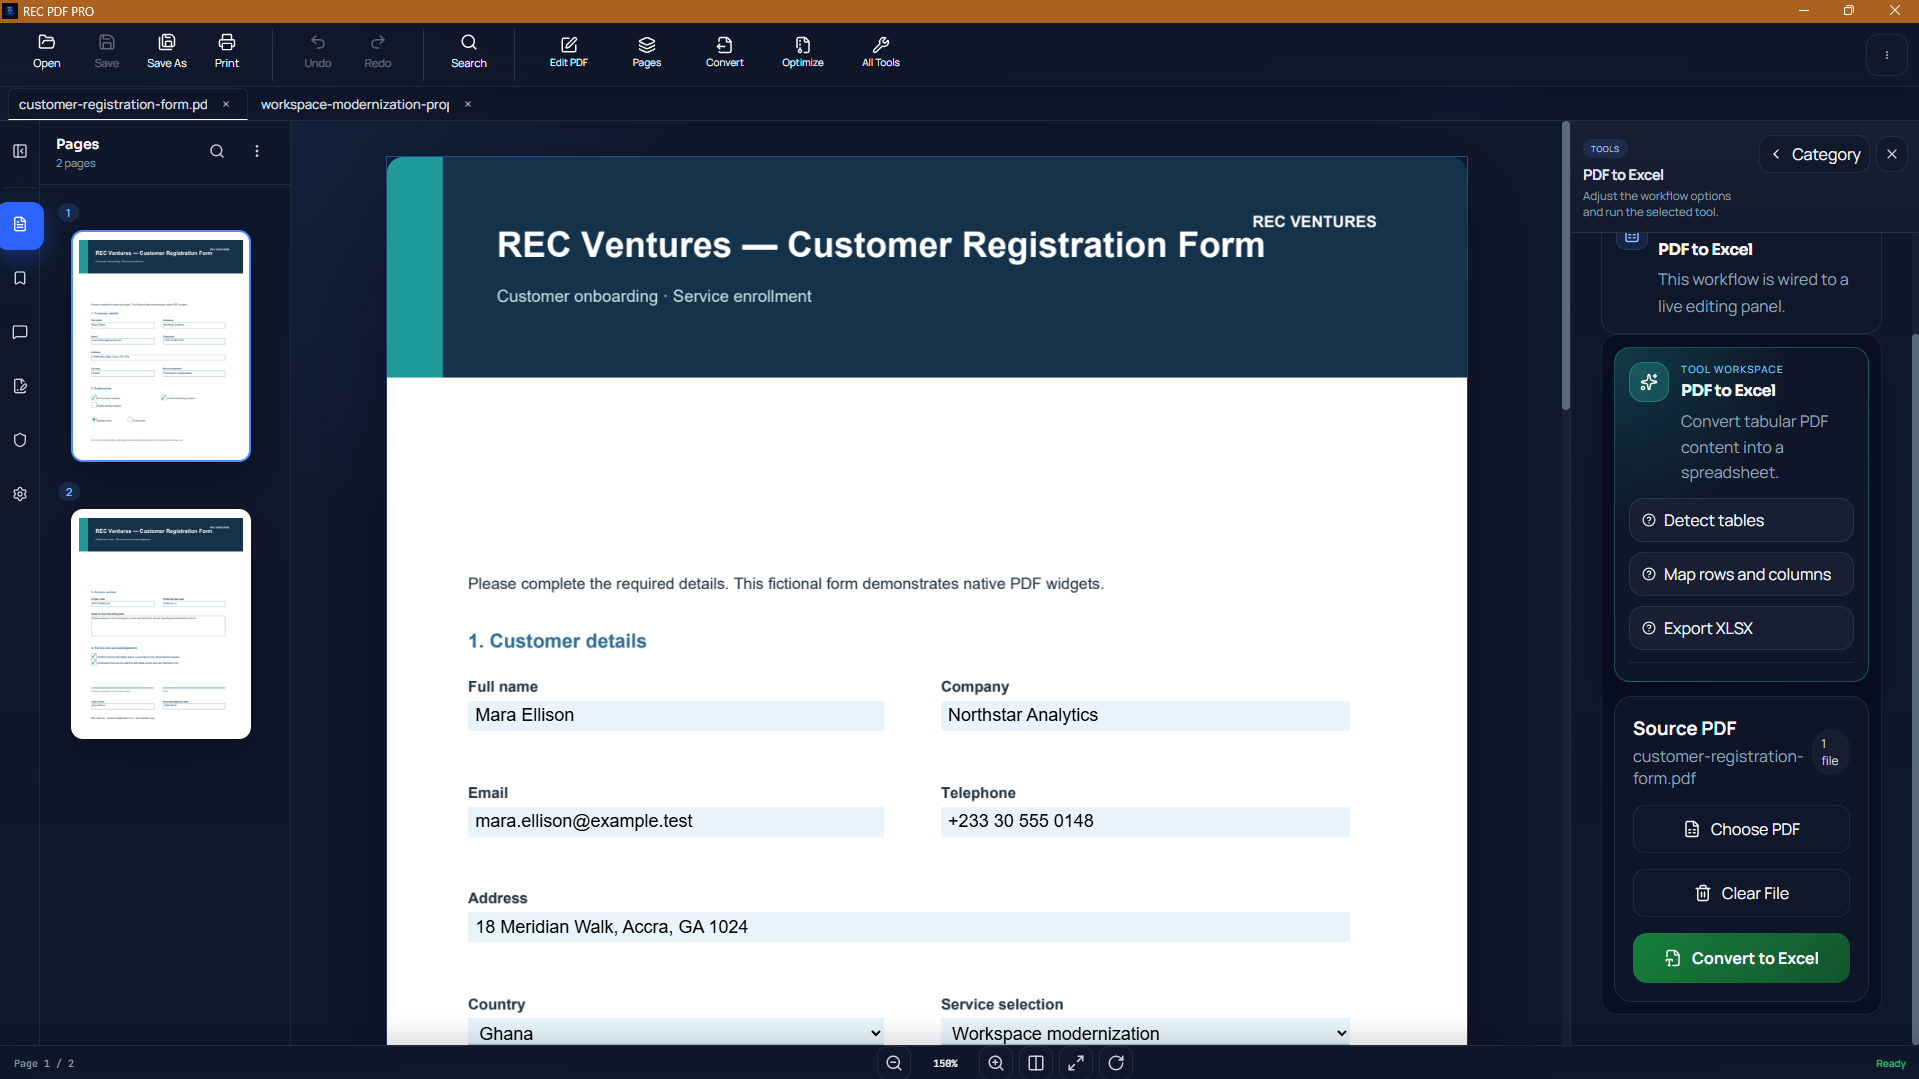Toggle the sidebar panel layout icon
The width and height of the screenshot is (1919, 1079).
20,151
